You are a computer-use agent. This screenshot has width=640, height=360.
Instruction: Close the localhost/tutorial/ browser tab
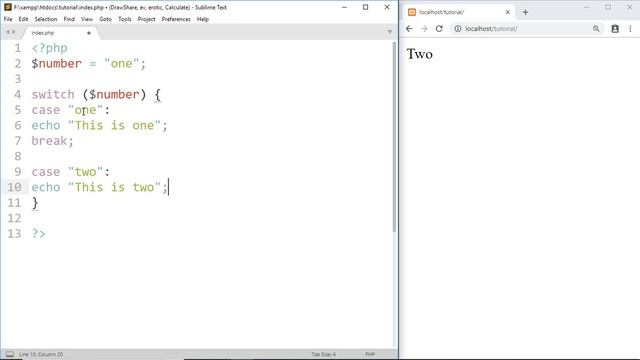pyautogui.click(x=507, y=12)
